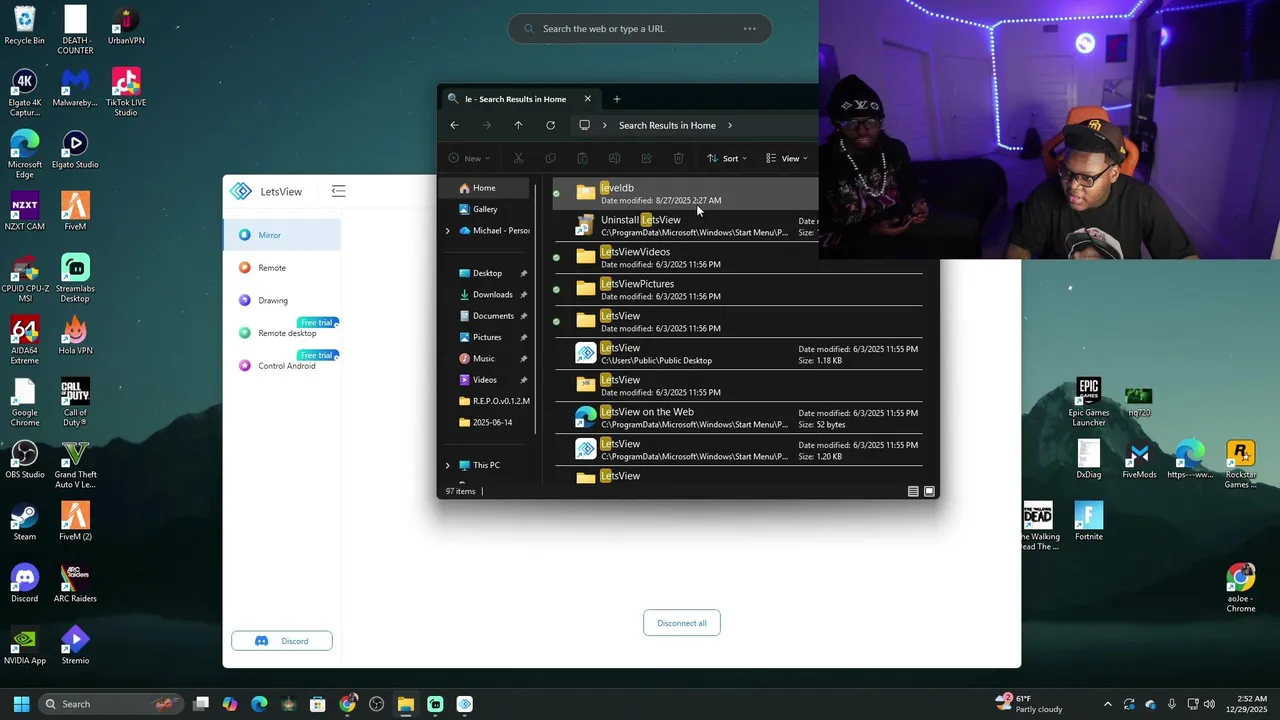This screenshot has width=1280, height=720.
Task: Open a new File Explorer tab
Action: pyautogui.click(x=616, y=99)
